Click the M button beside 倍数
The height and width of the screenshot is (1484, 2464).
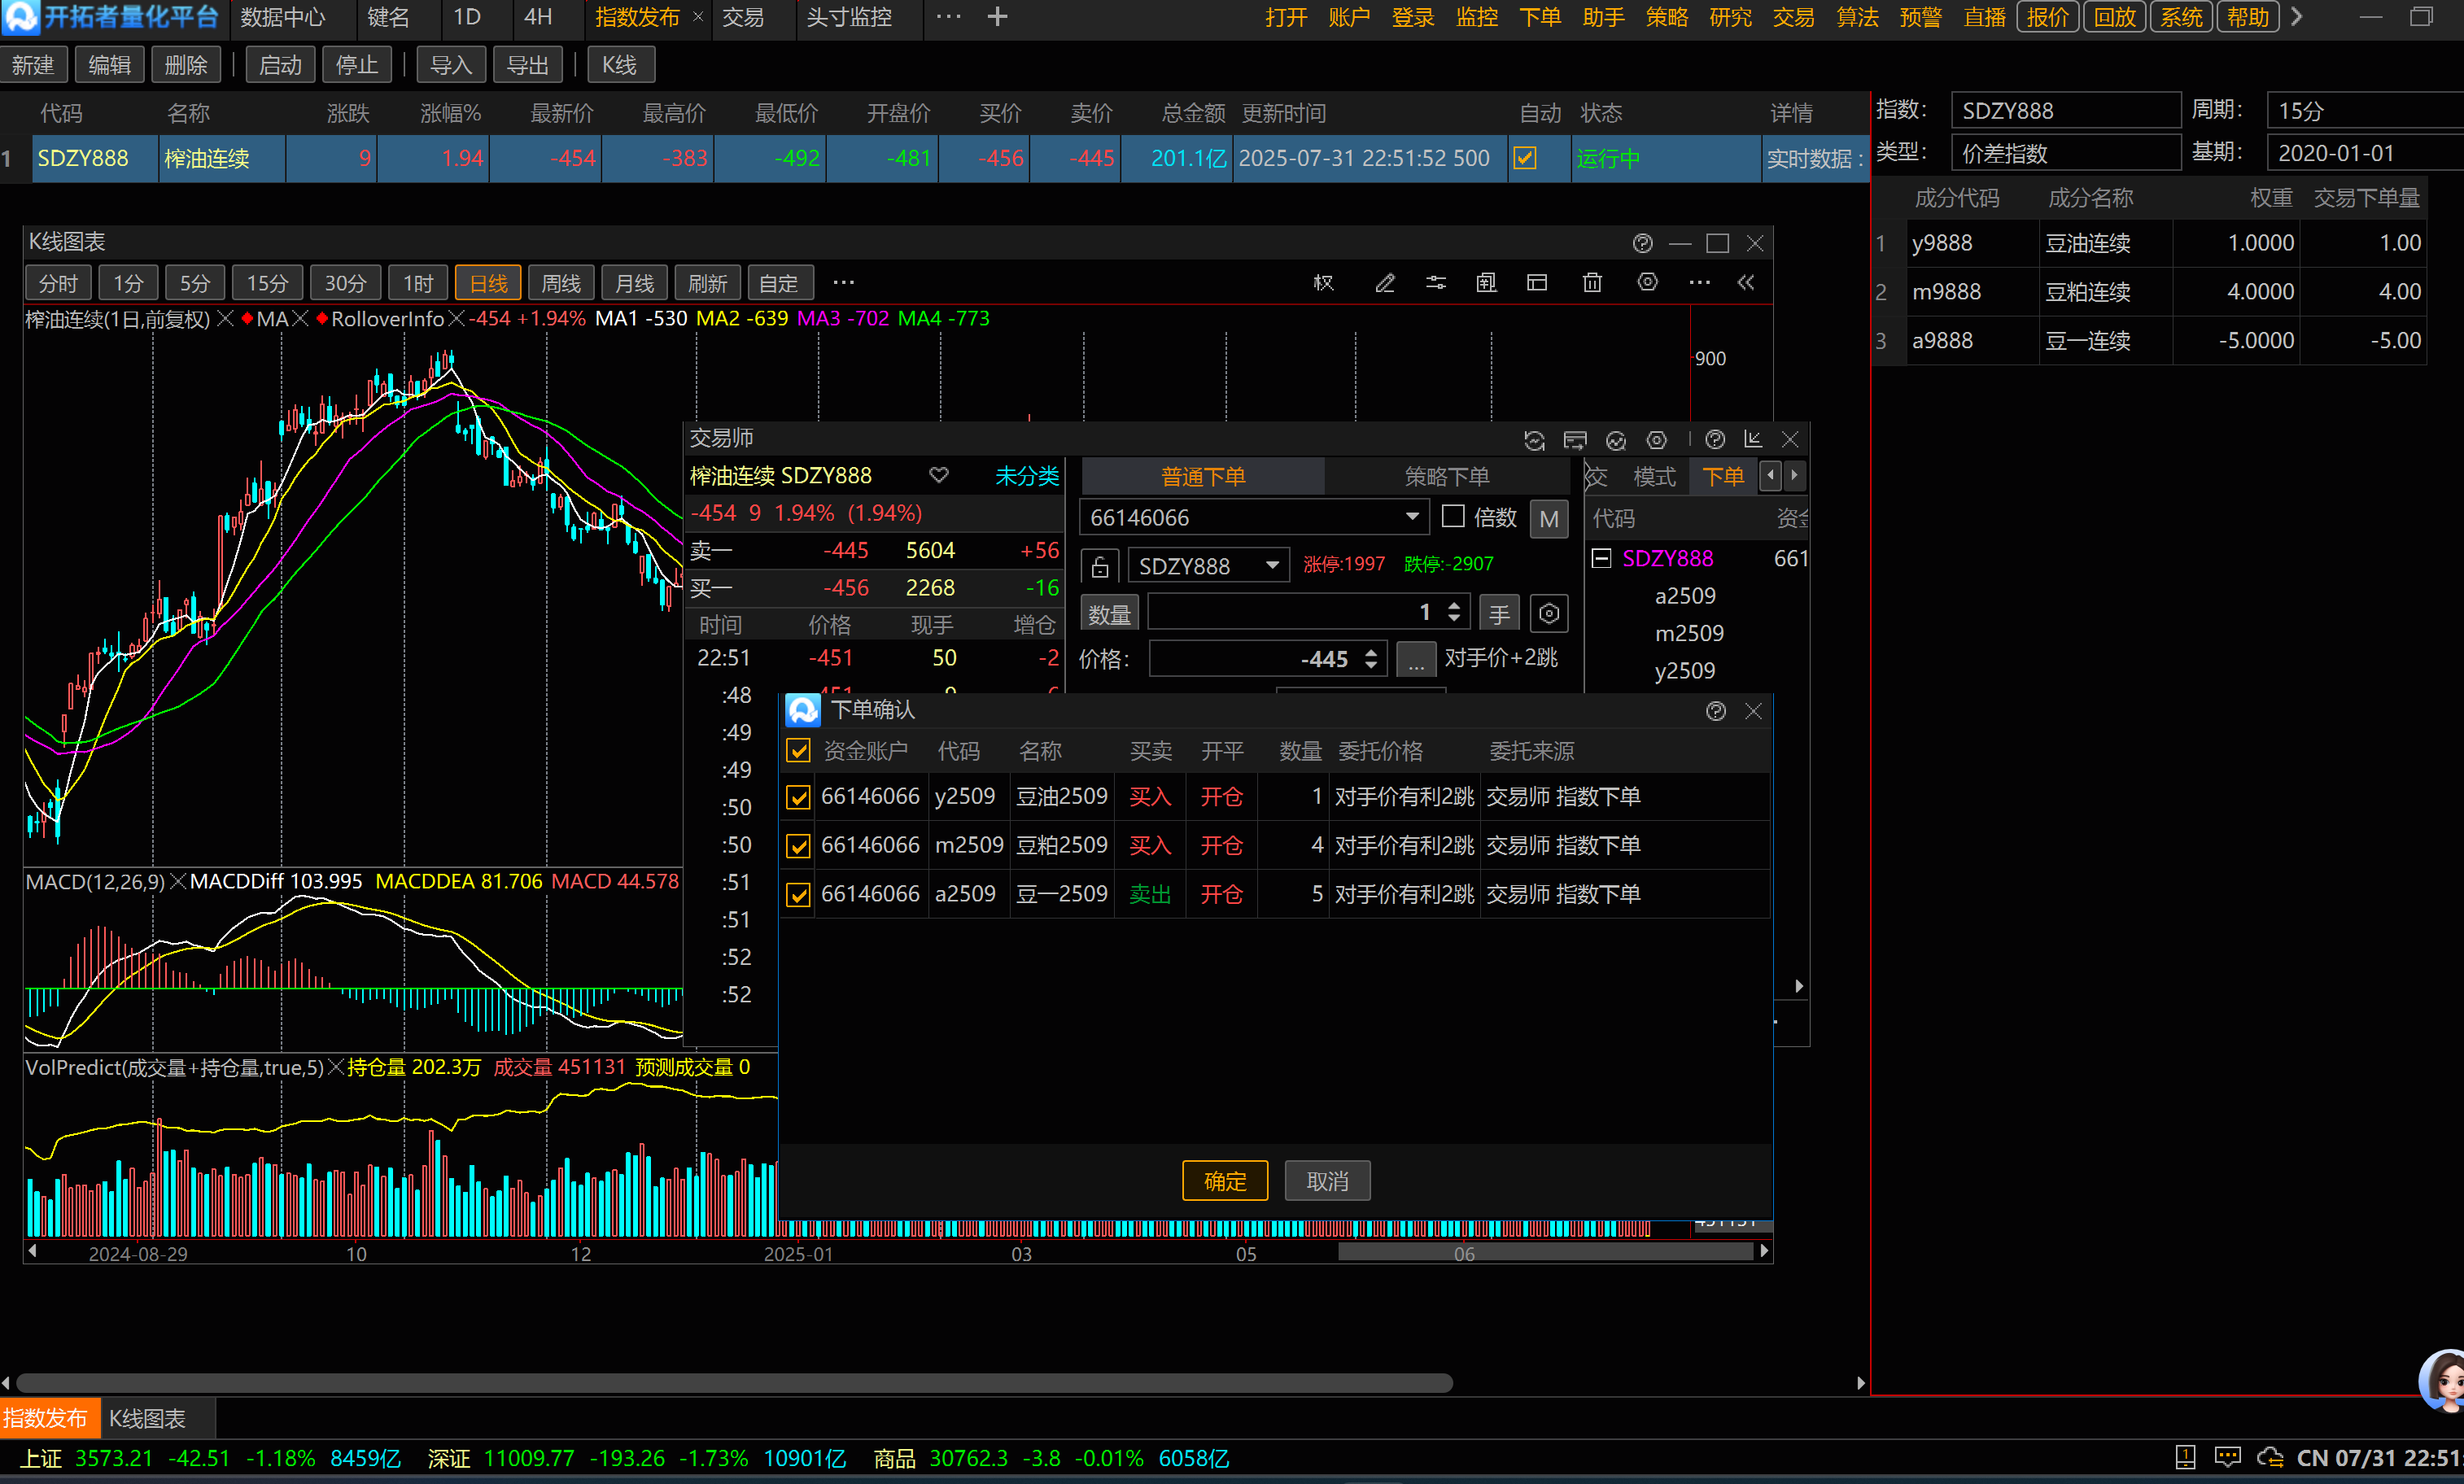click(1549, 518)
